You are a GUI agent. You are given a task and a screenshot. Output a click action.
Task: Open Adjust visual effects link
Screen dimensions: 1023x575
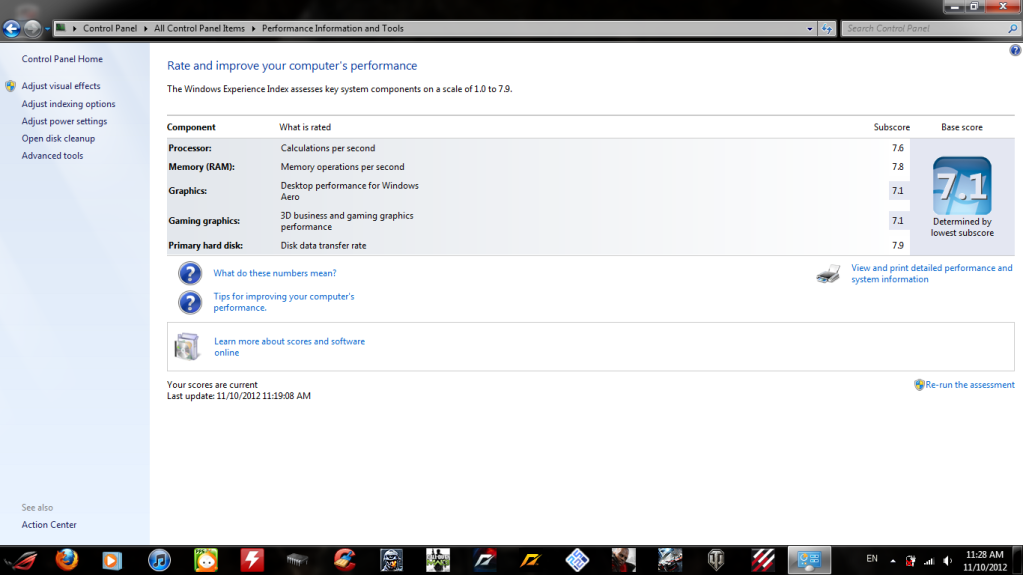point(61,86)
